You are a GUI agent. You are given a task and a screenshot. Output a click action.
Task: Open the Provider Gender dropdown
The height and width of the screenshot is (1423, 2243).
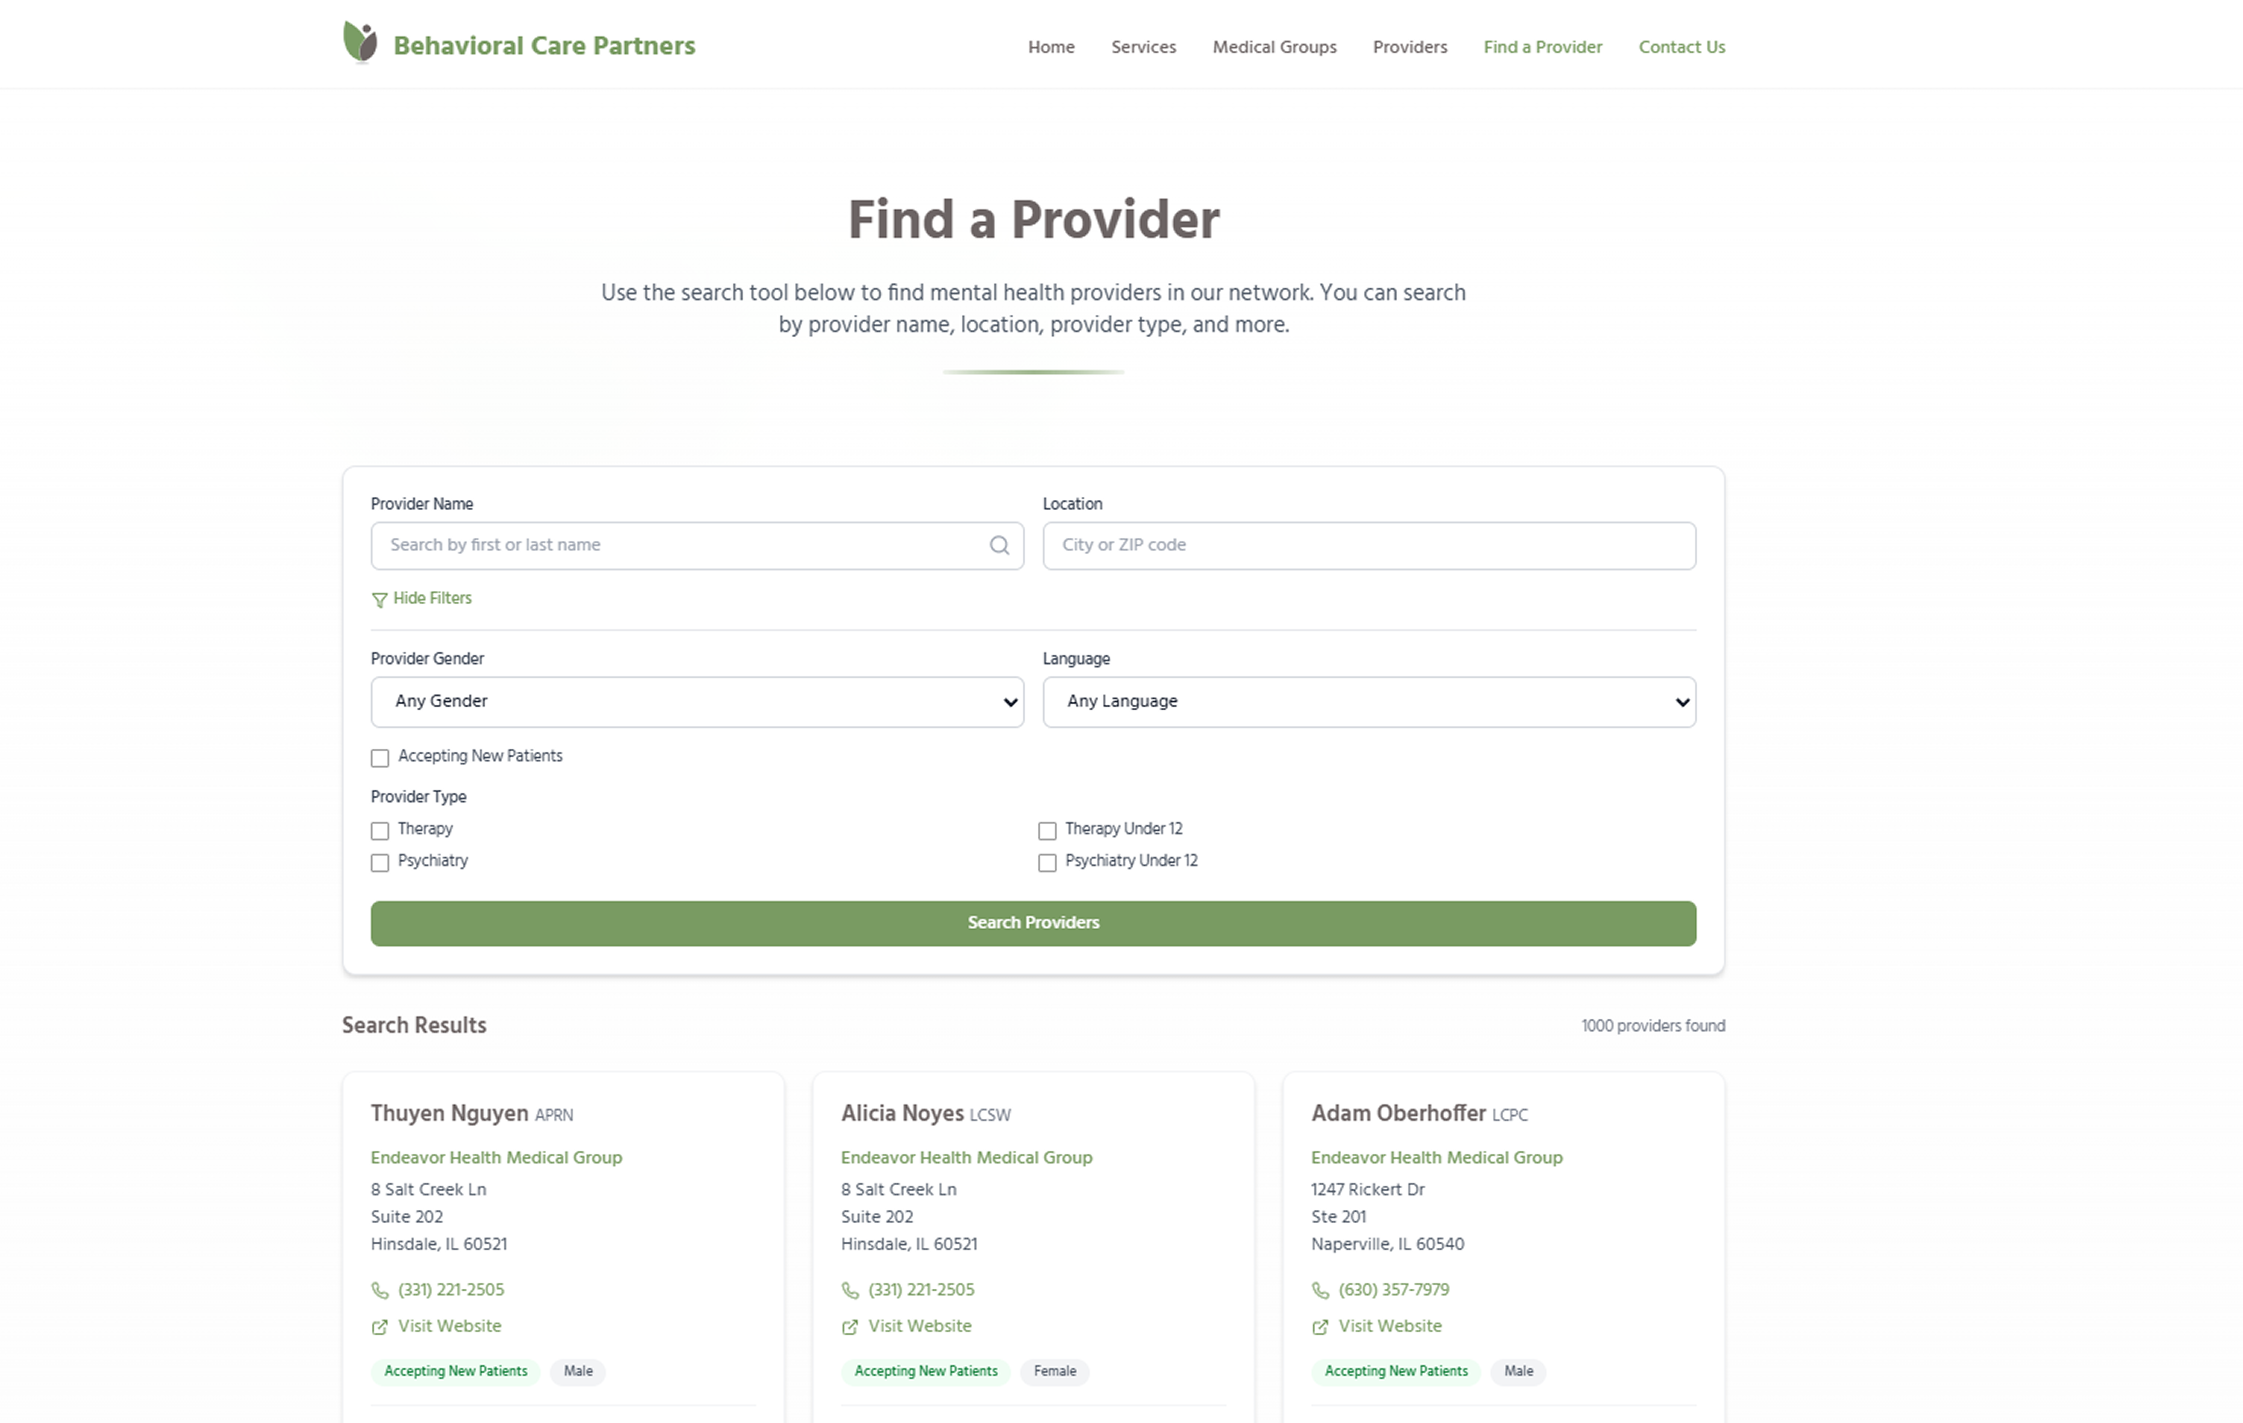(x=697, y=702)
